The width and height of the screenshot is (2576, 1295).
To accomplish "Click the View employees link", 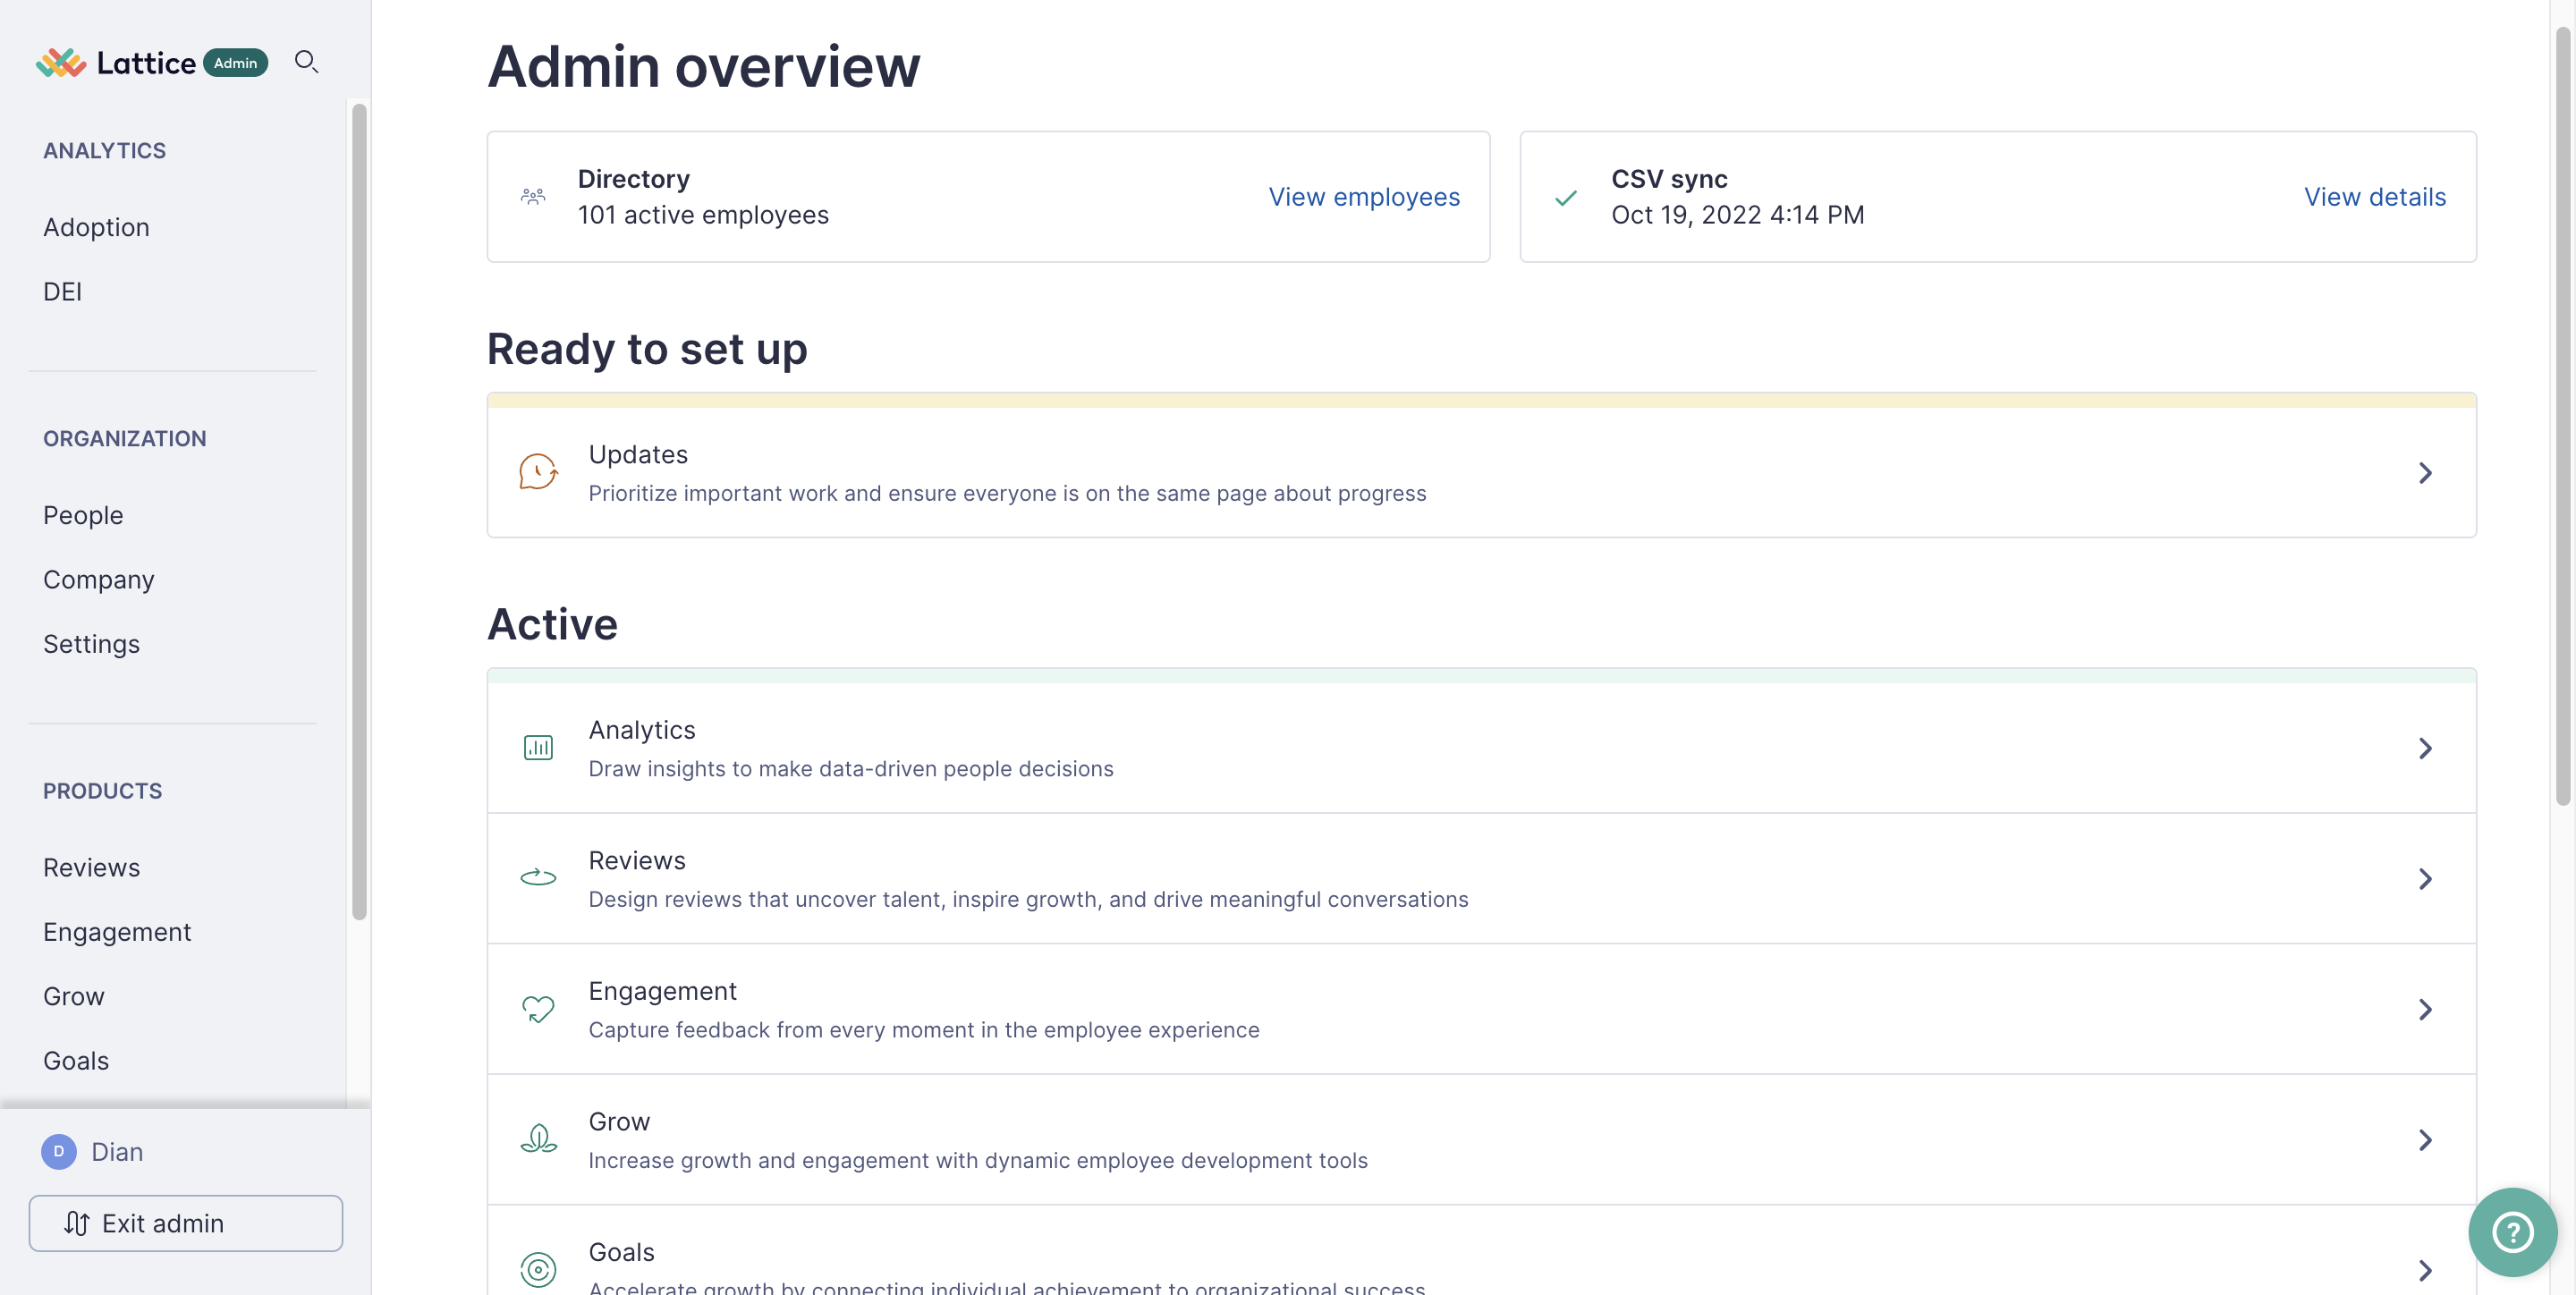I will pos(1364,197).
